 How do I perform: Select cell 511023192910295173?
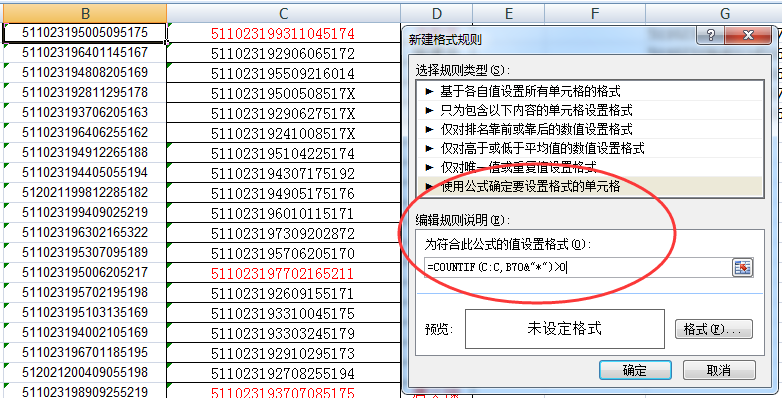tap(283, 353)
